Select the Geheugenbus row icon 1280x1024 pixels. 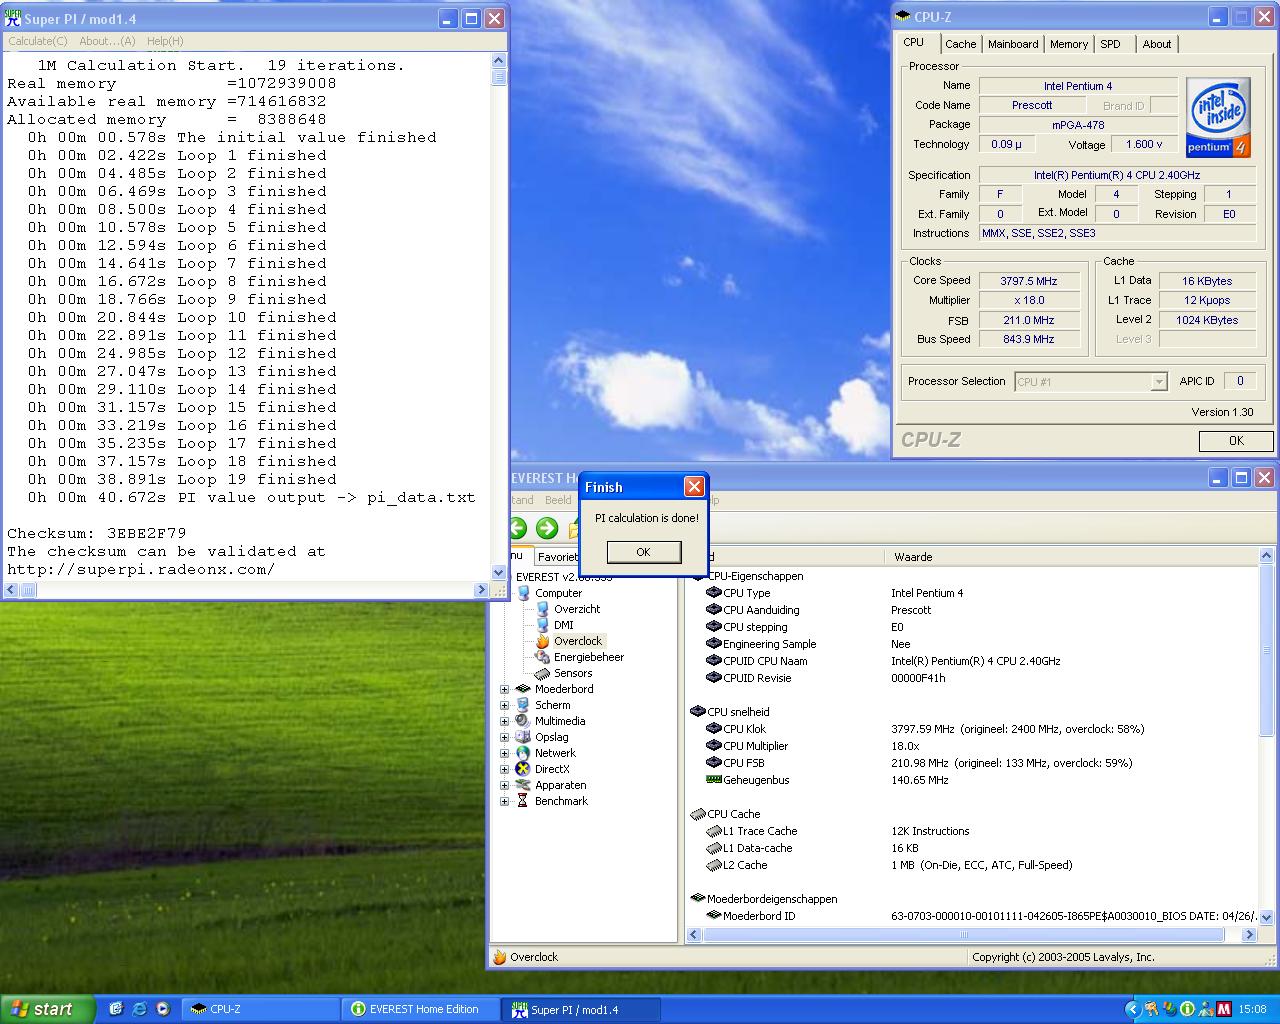pyautogui.click(x=714, y=779)
